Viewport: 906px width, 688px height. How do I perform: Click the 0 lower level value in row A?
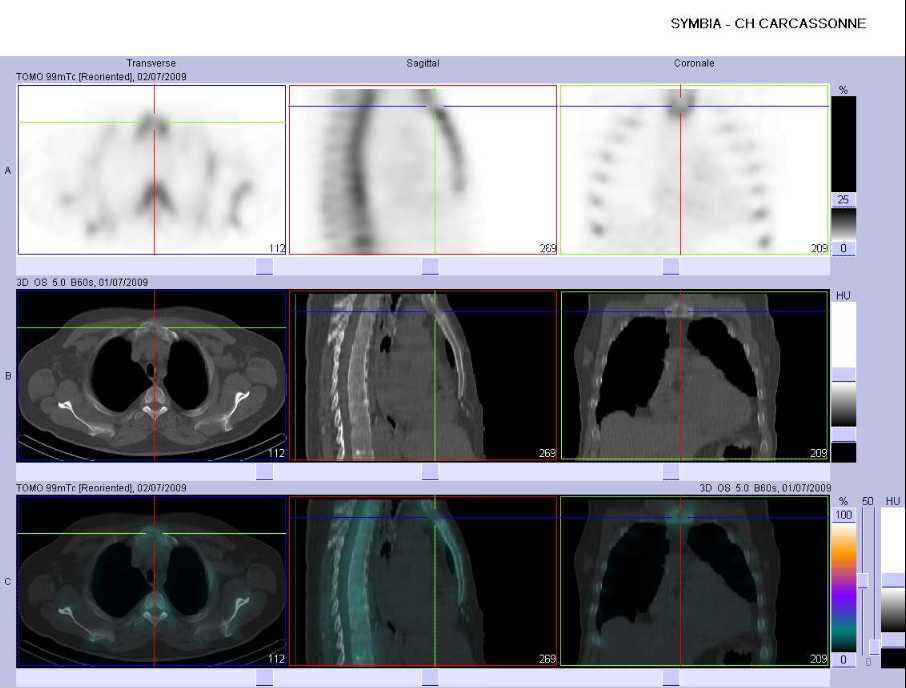point(844,248)
